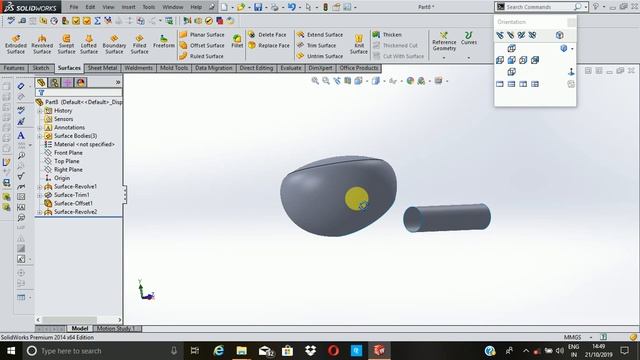Select the Knit Surface tool
Screen dimensions: 640x360
tap(359, 44)
